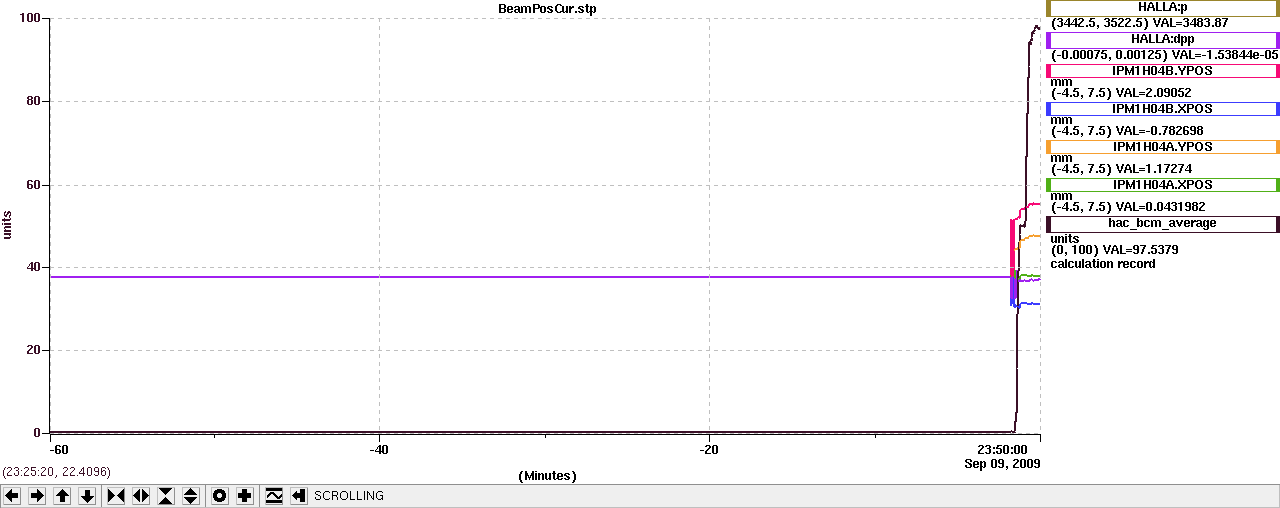Select the HALLA:p curve legend entry
1280x508 pixels.
coord(1162,8)
